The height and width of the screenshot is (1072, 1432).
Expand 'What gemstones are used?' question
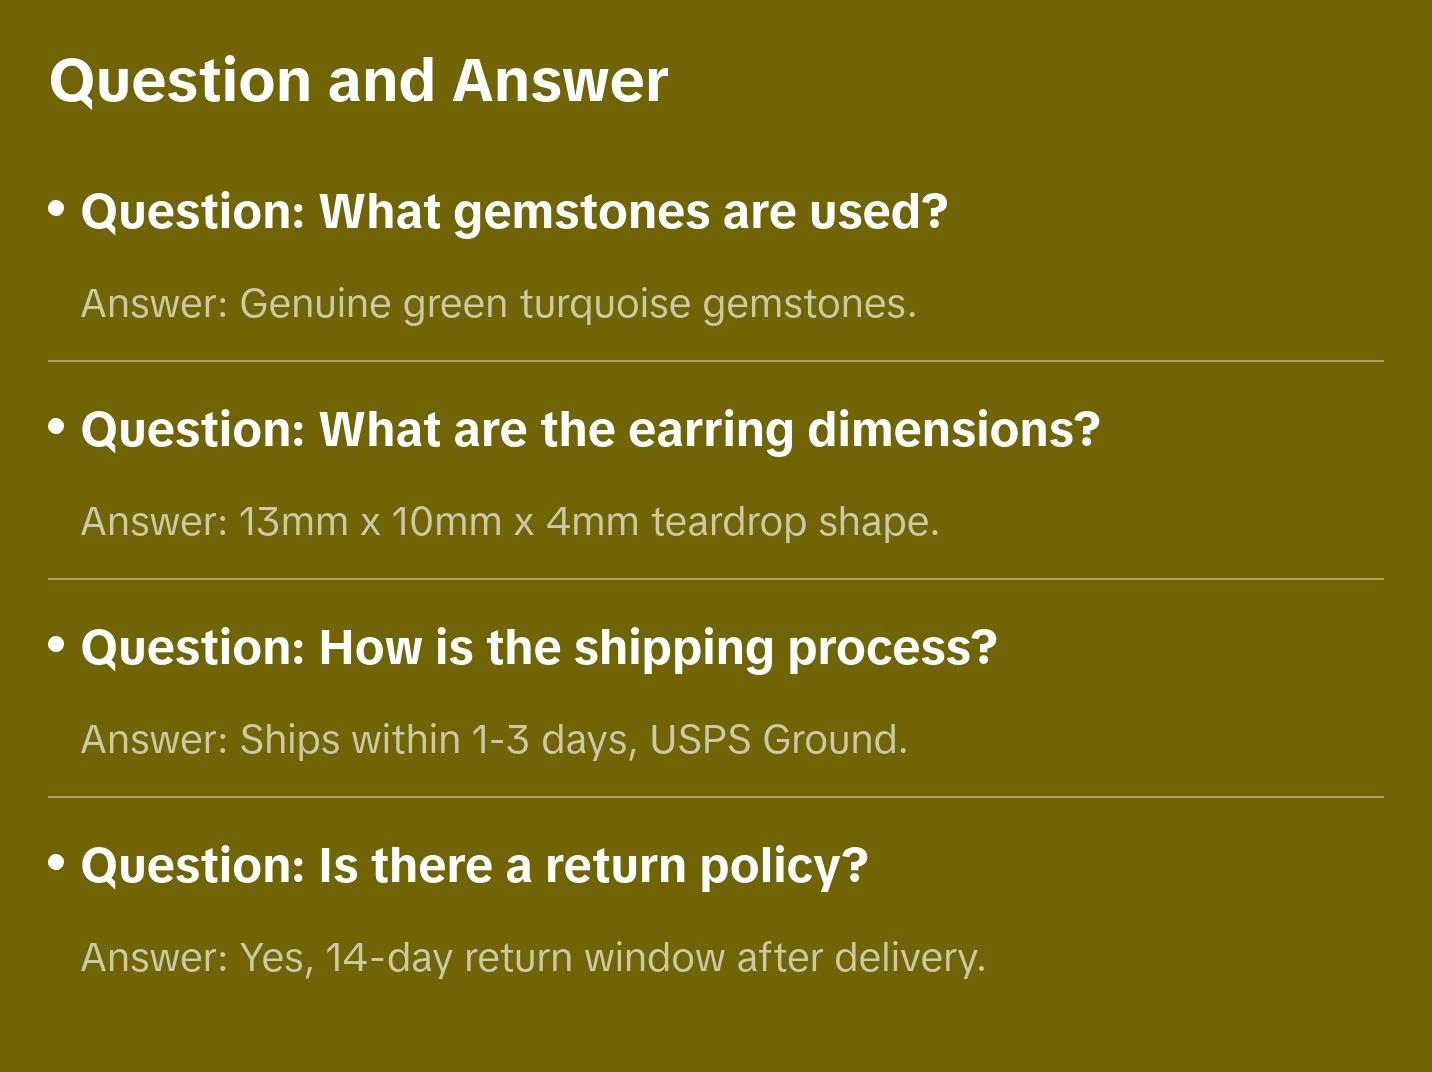pos(514,212)
